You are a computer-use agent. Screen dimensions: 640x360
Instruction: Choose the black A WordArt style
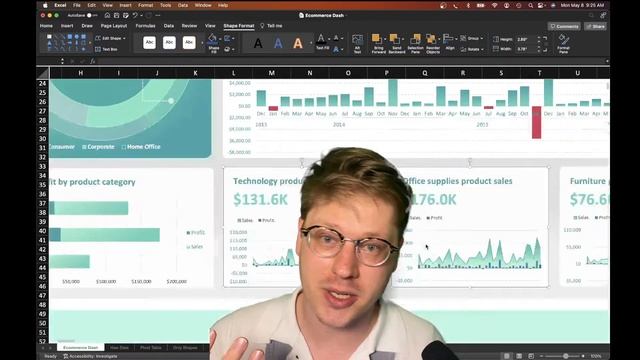coord(258,43)
